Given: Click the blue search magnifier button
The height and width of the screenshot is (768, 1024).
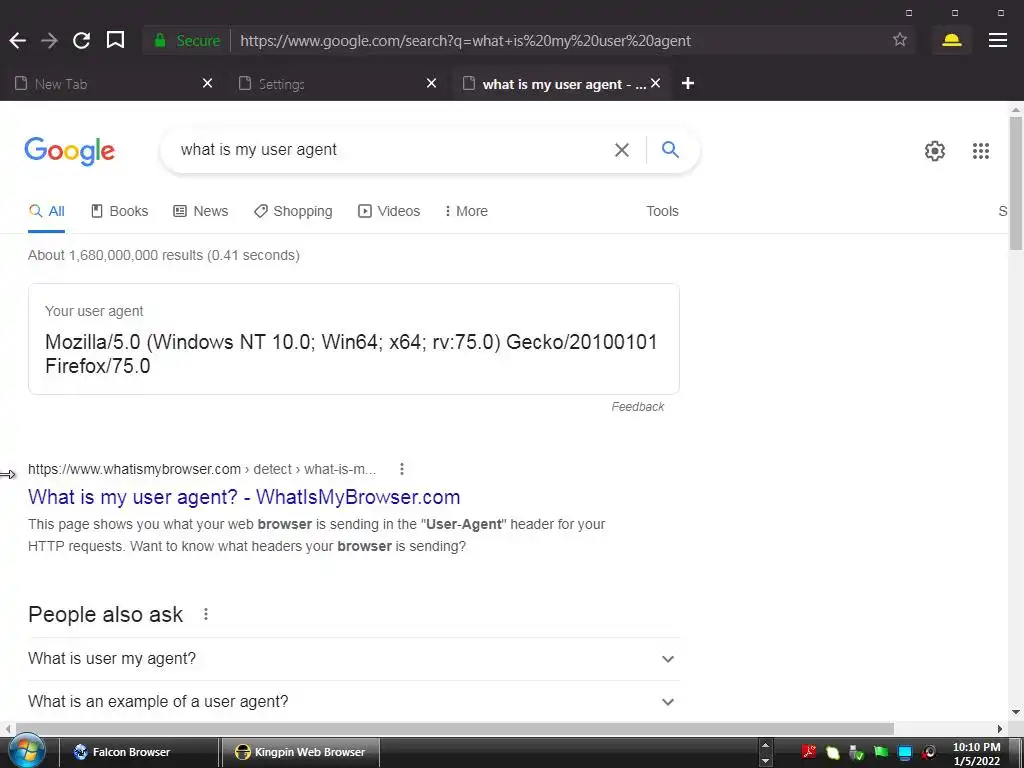Looking at the screenshot, I should (670, 150).
